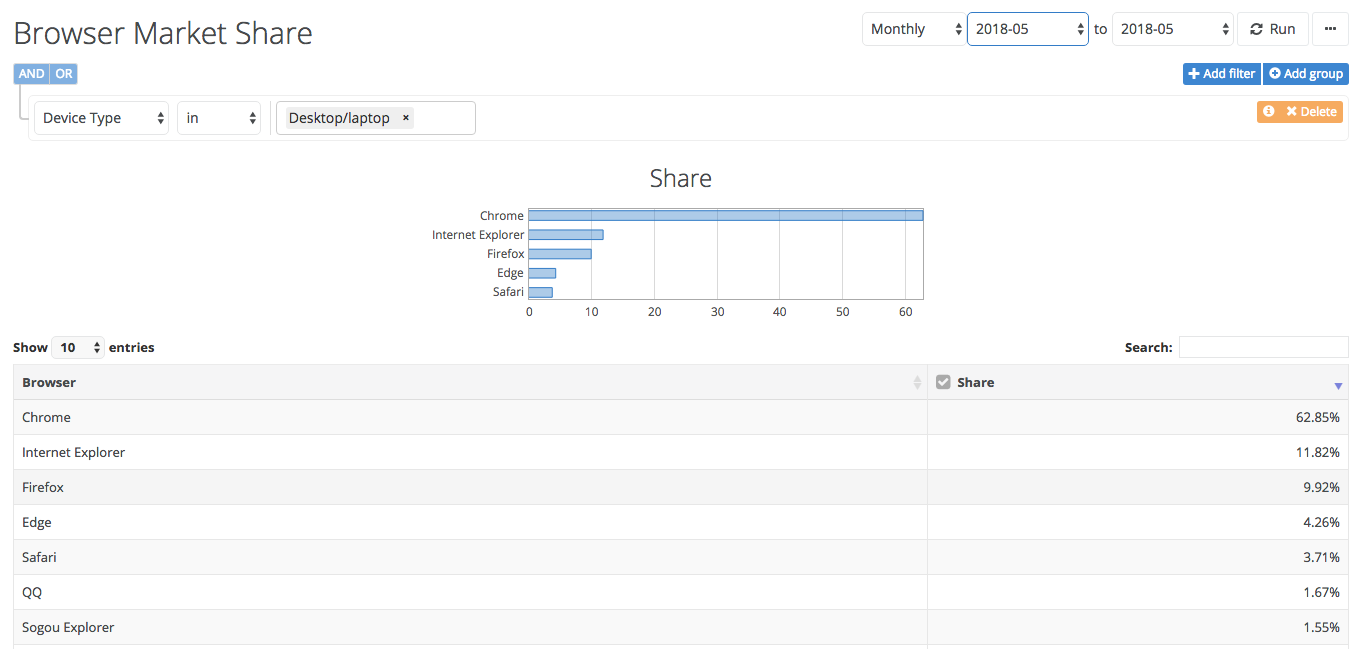The width and height of the screenshot is (1358, 649).
Task: Open the 'in' operator dropdown
Action: coord(219,118)
